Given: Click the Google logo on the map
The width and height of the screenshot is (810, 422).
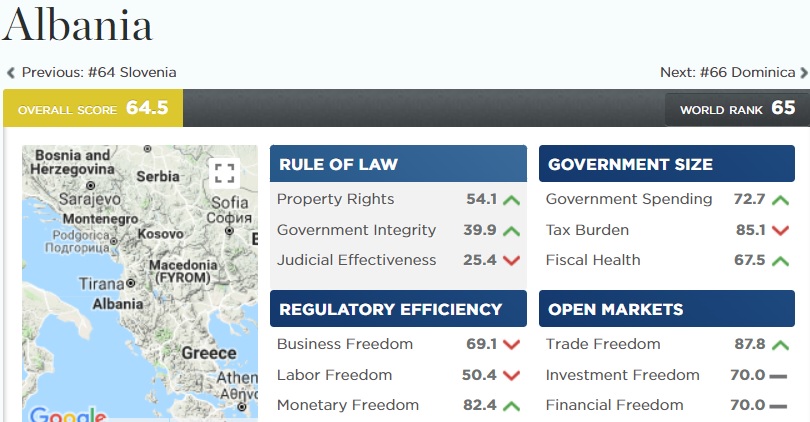Looking at the screenshot, I should tap(67, 414).
